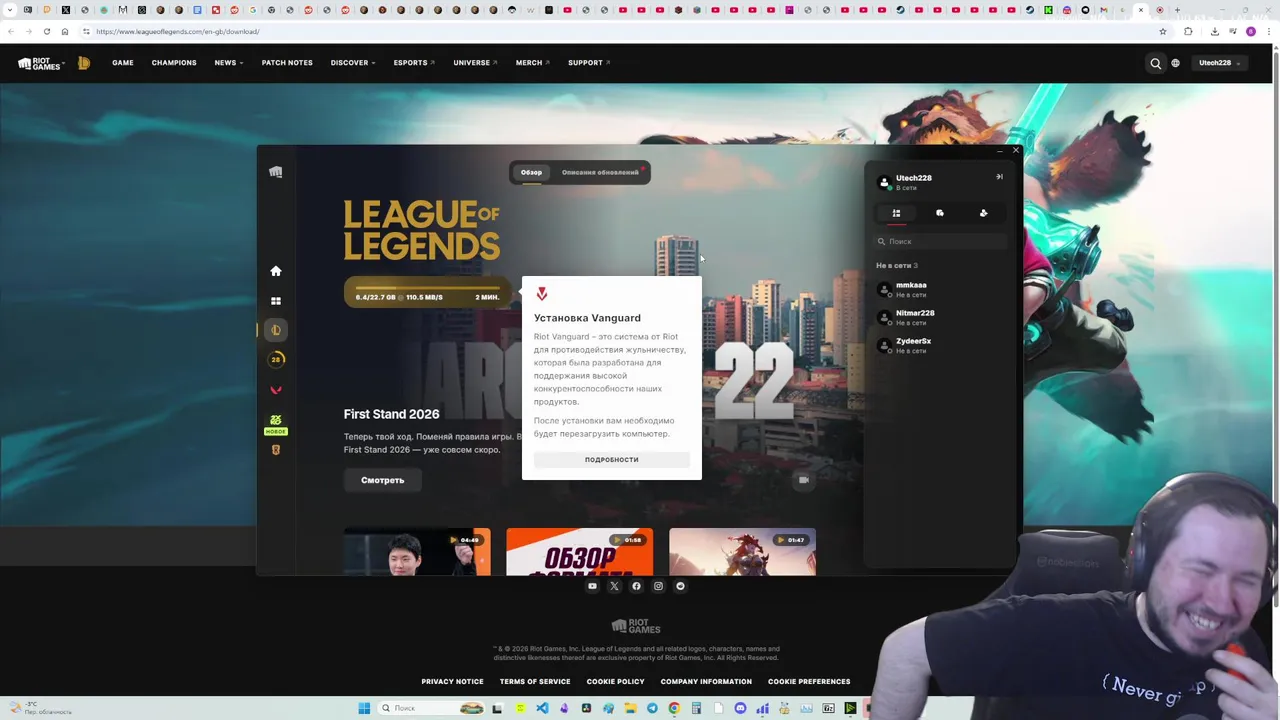Open the Windows Start button
The width and height of the screenshot is (1280, 720).
click(364, 708)
